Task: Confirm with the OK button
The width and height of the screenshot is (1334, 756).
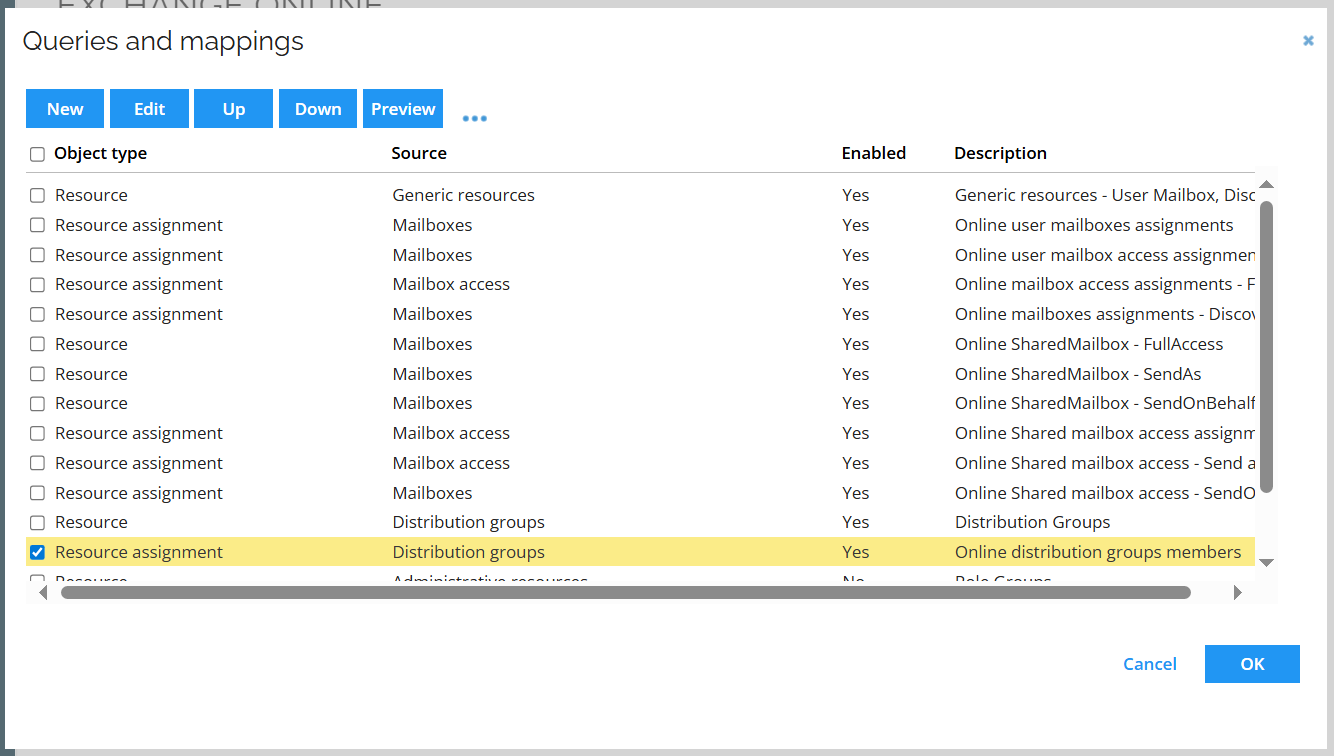Action: [1252, 664]
